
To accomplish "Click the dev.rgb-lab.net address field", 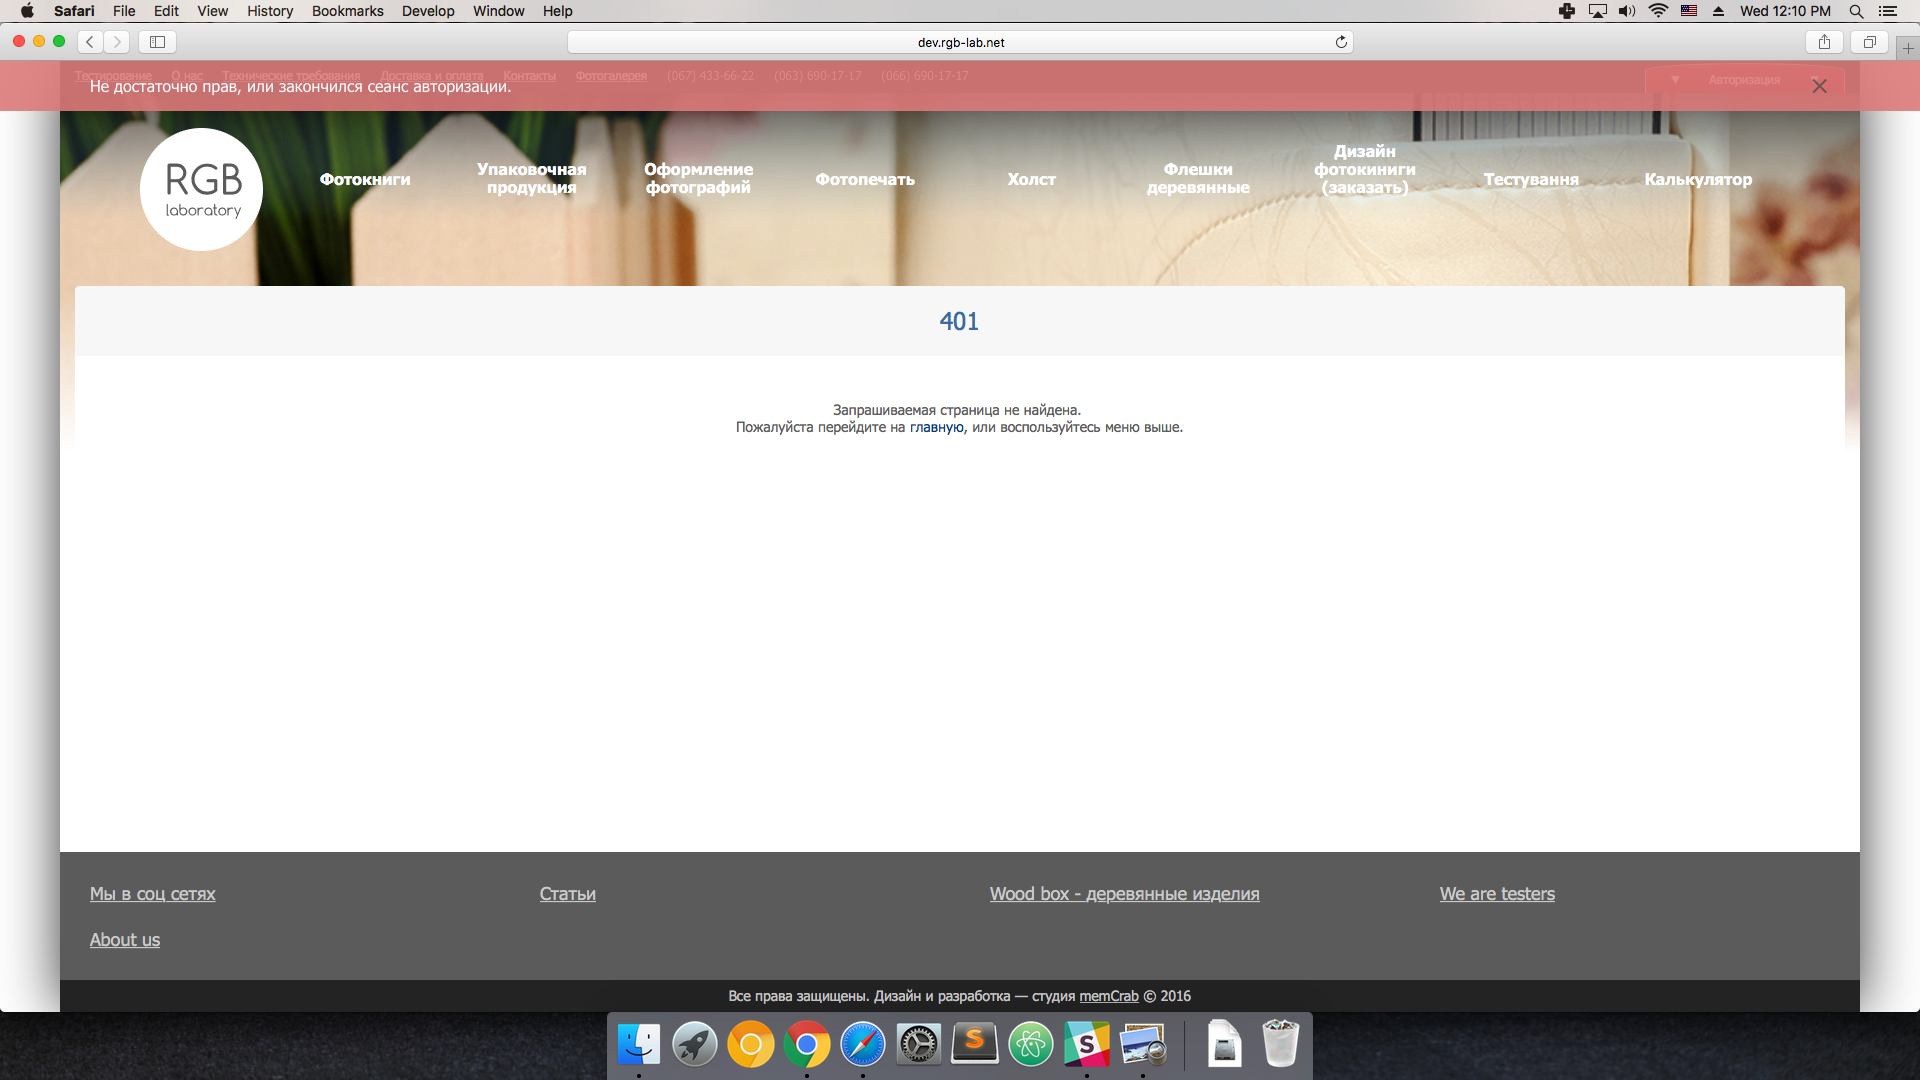I will (x=960, y=42).
